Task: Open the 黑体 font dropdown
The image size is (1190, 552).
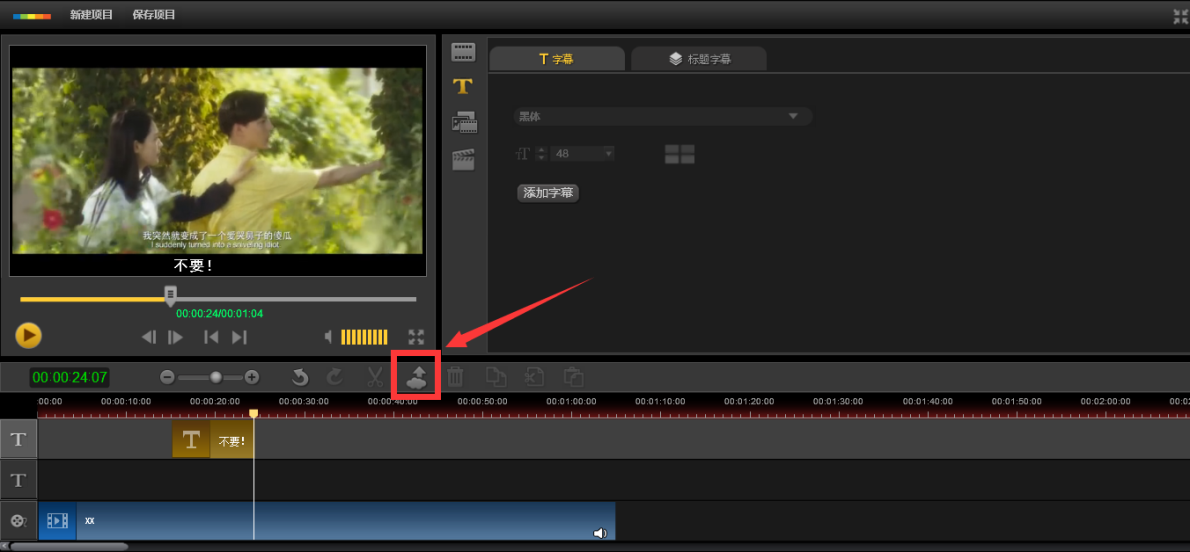Action: pyautogui.click(x=663, y=116)
